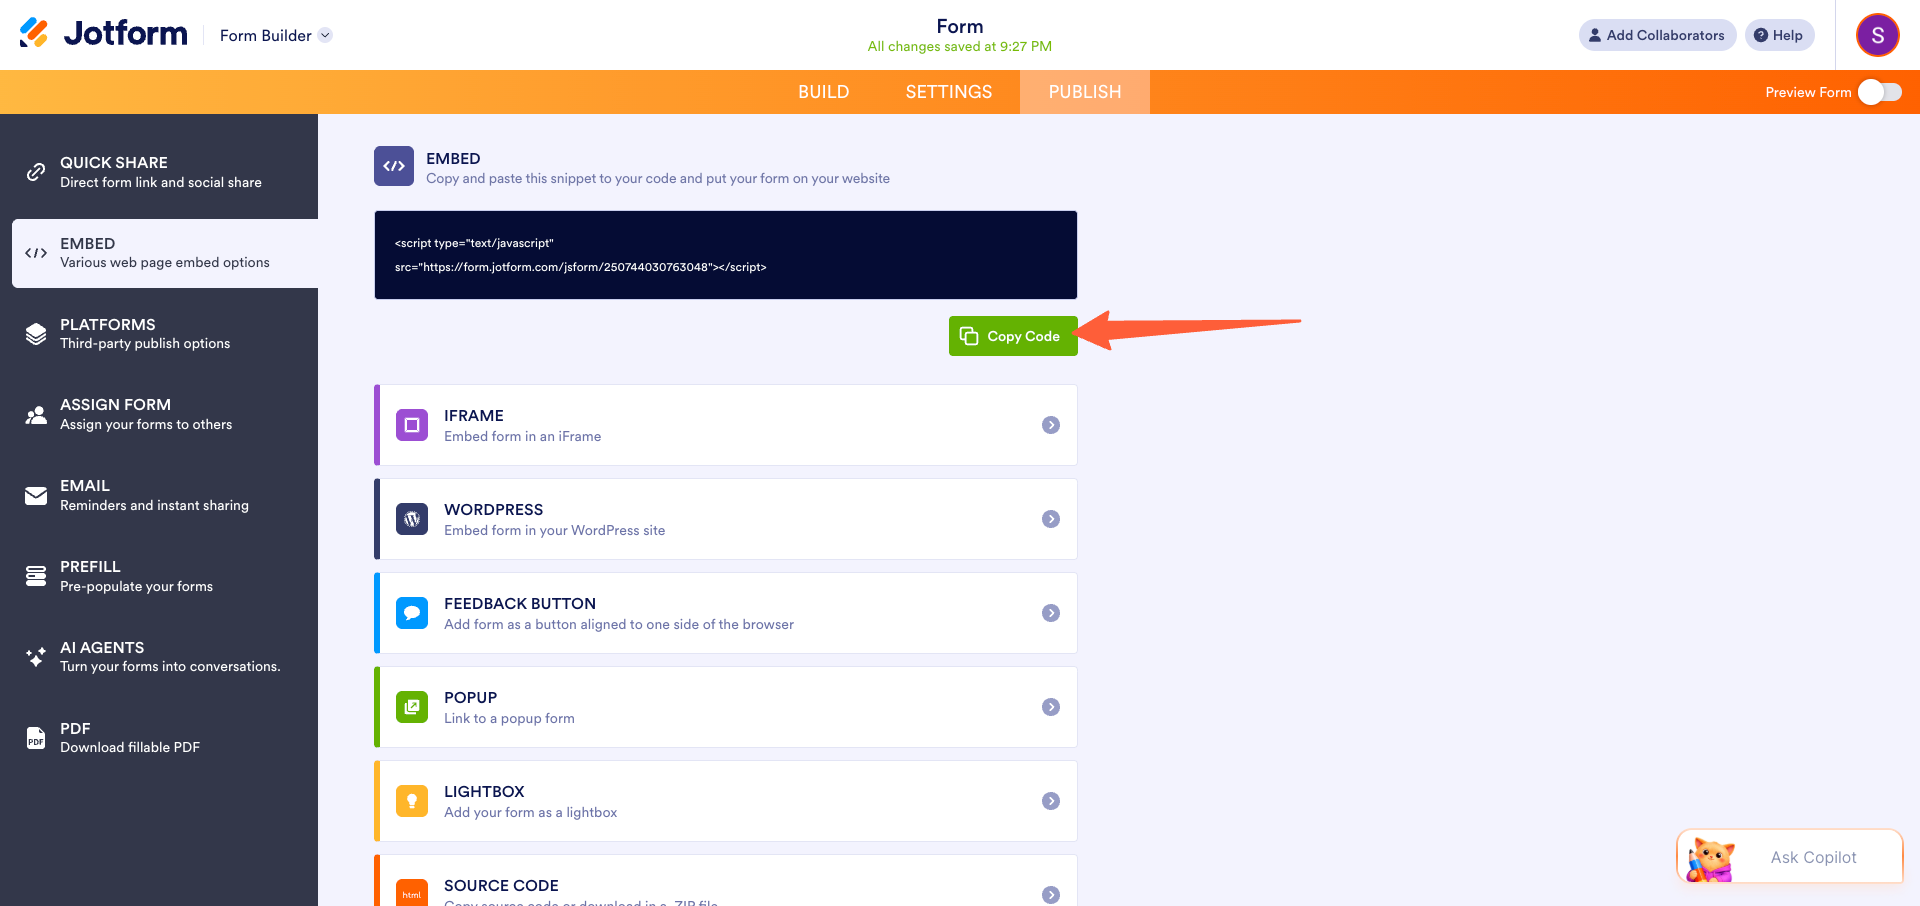Click the Platforms layers icon

coord(36,334)
